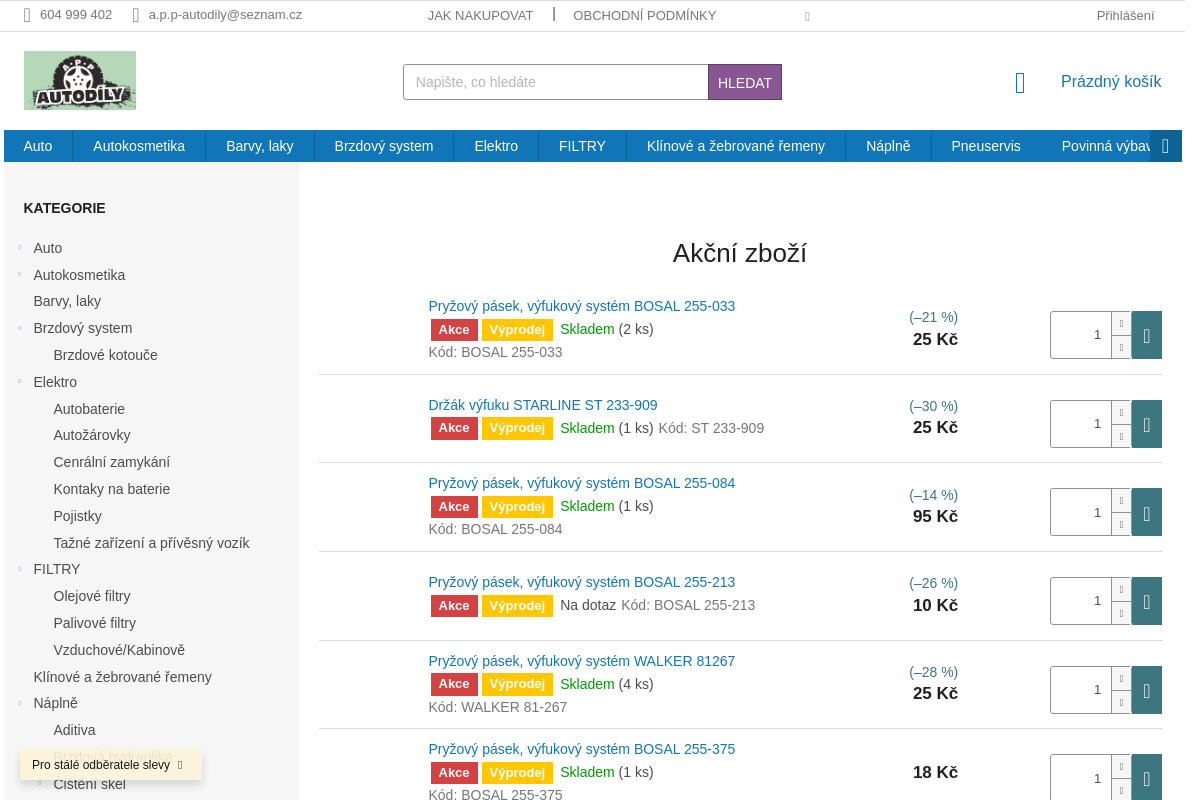The width and height of the screenshot is (1200, 800).
Task: Increase quantity for STARLINE ST 233-909
Action: (1121, 412)
